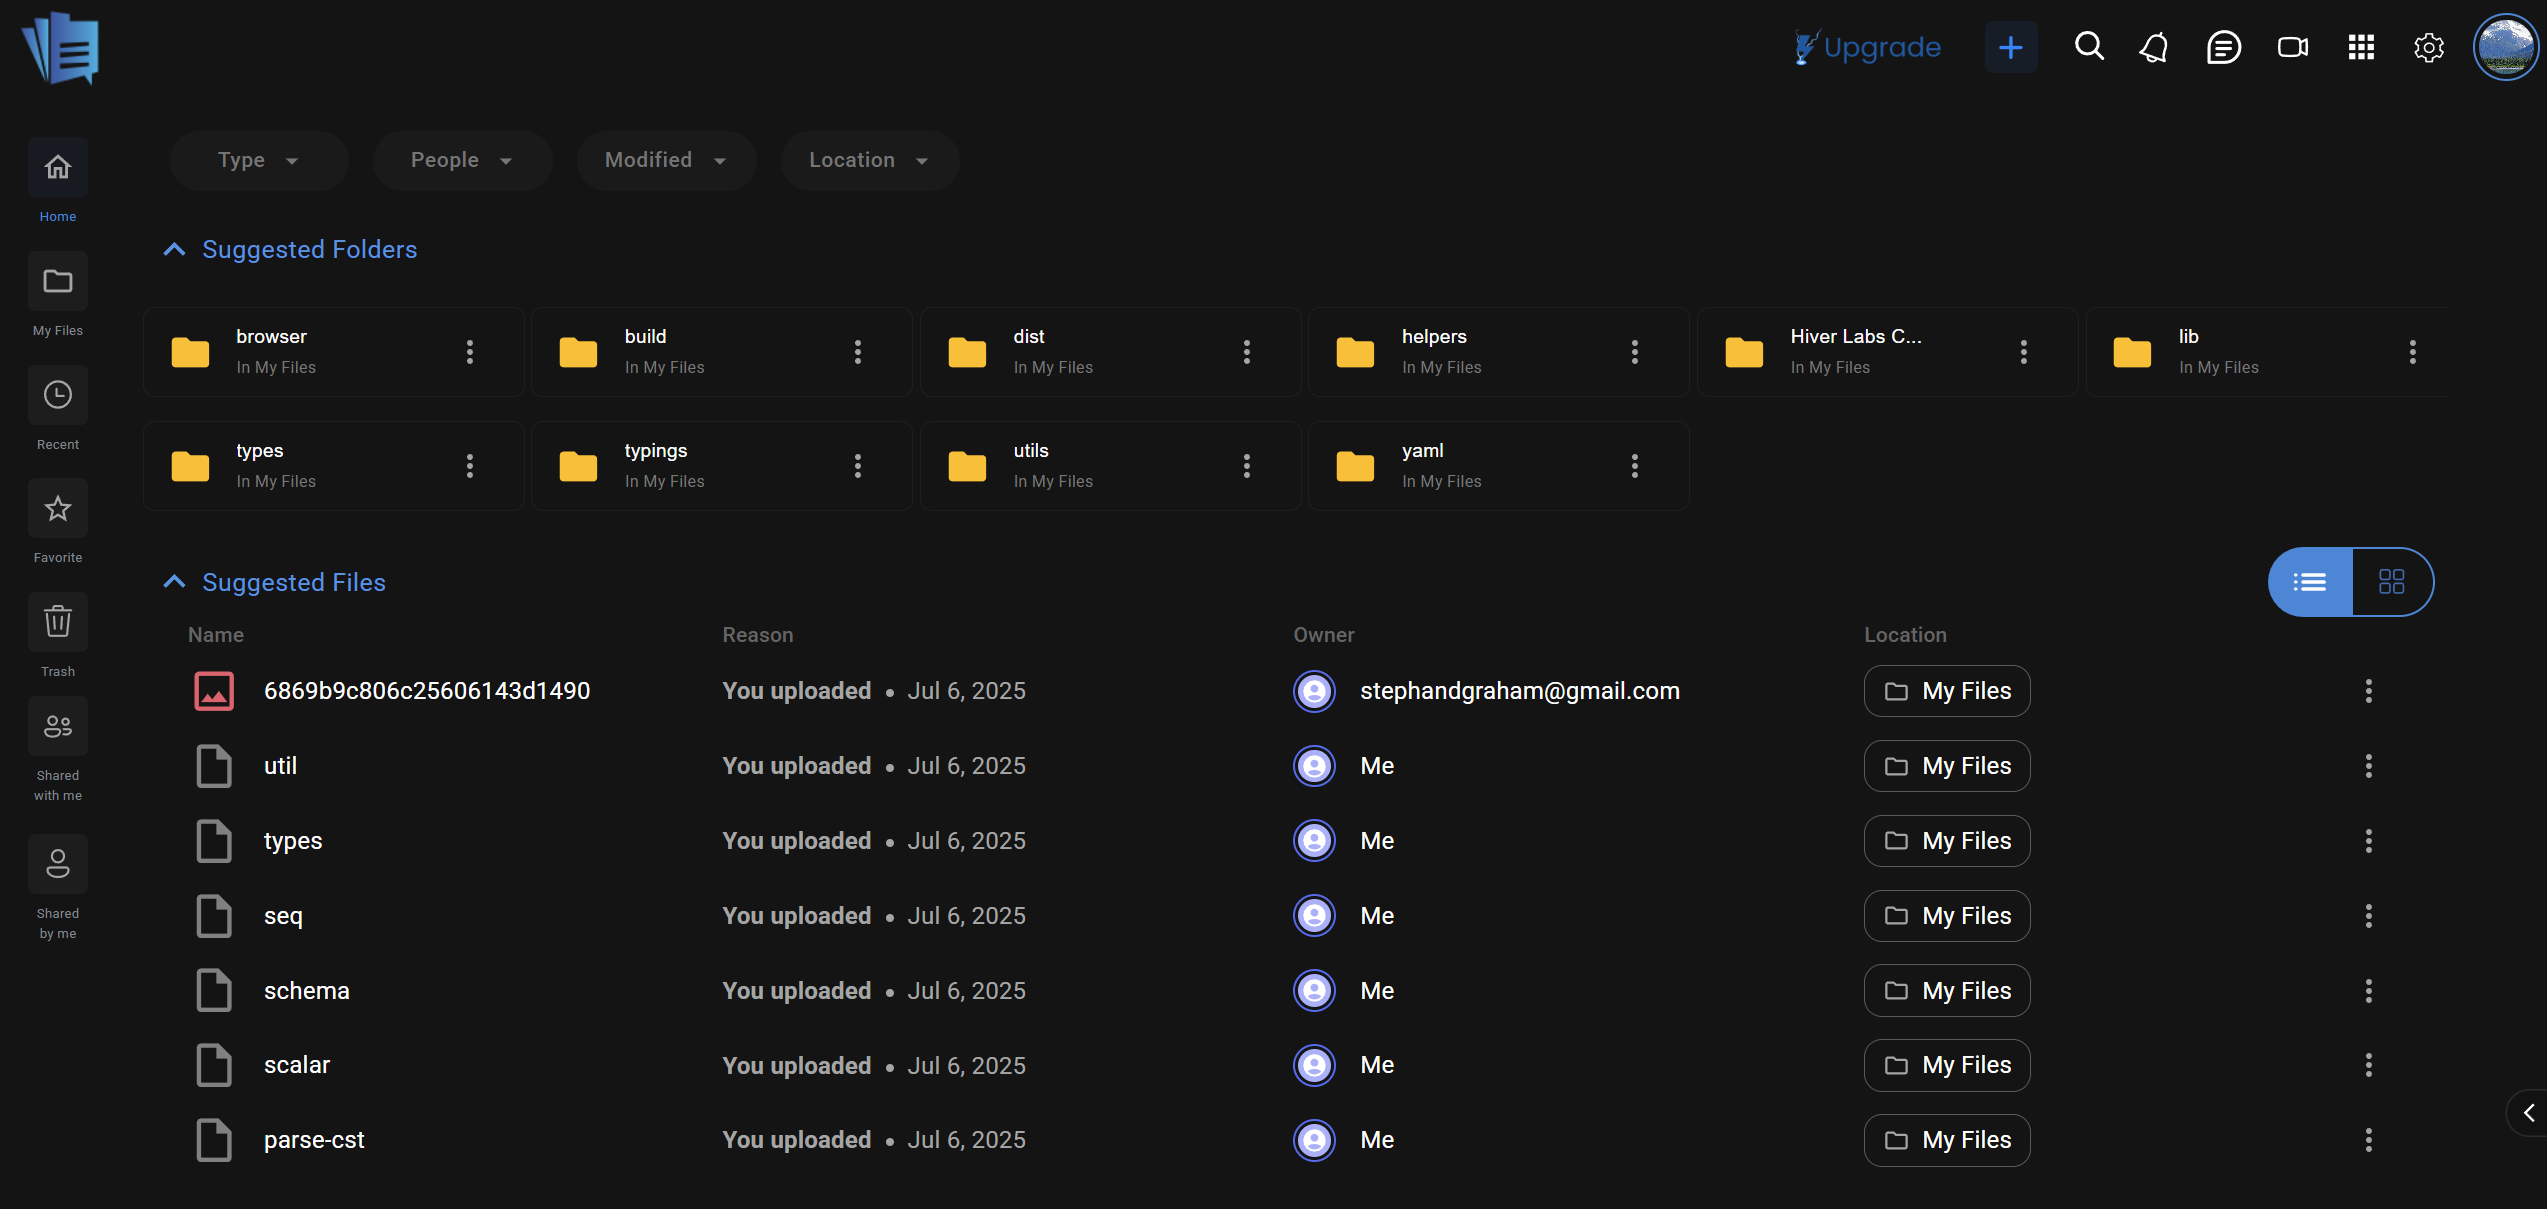2547x1209 pixels.
Task: Open more options for helpers folder
Action: pos(1634,352)
